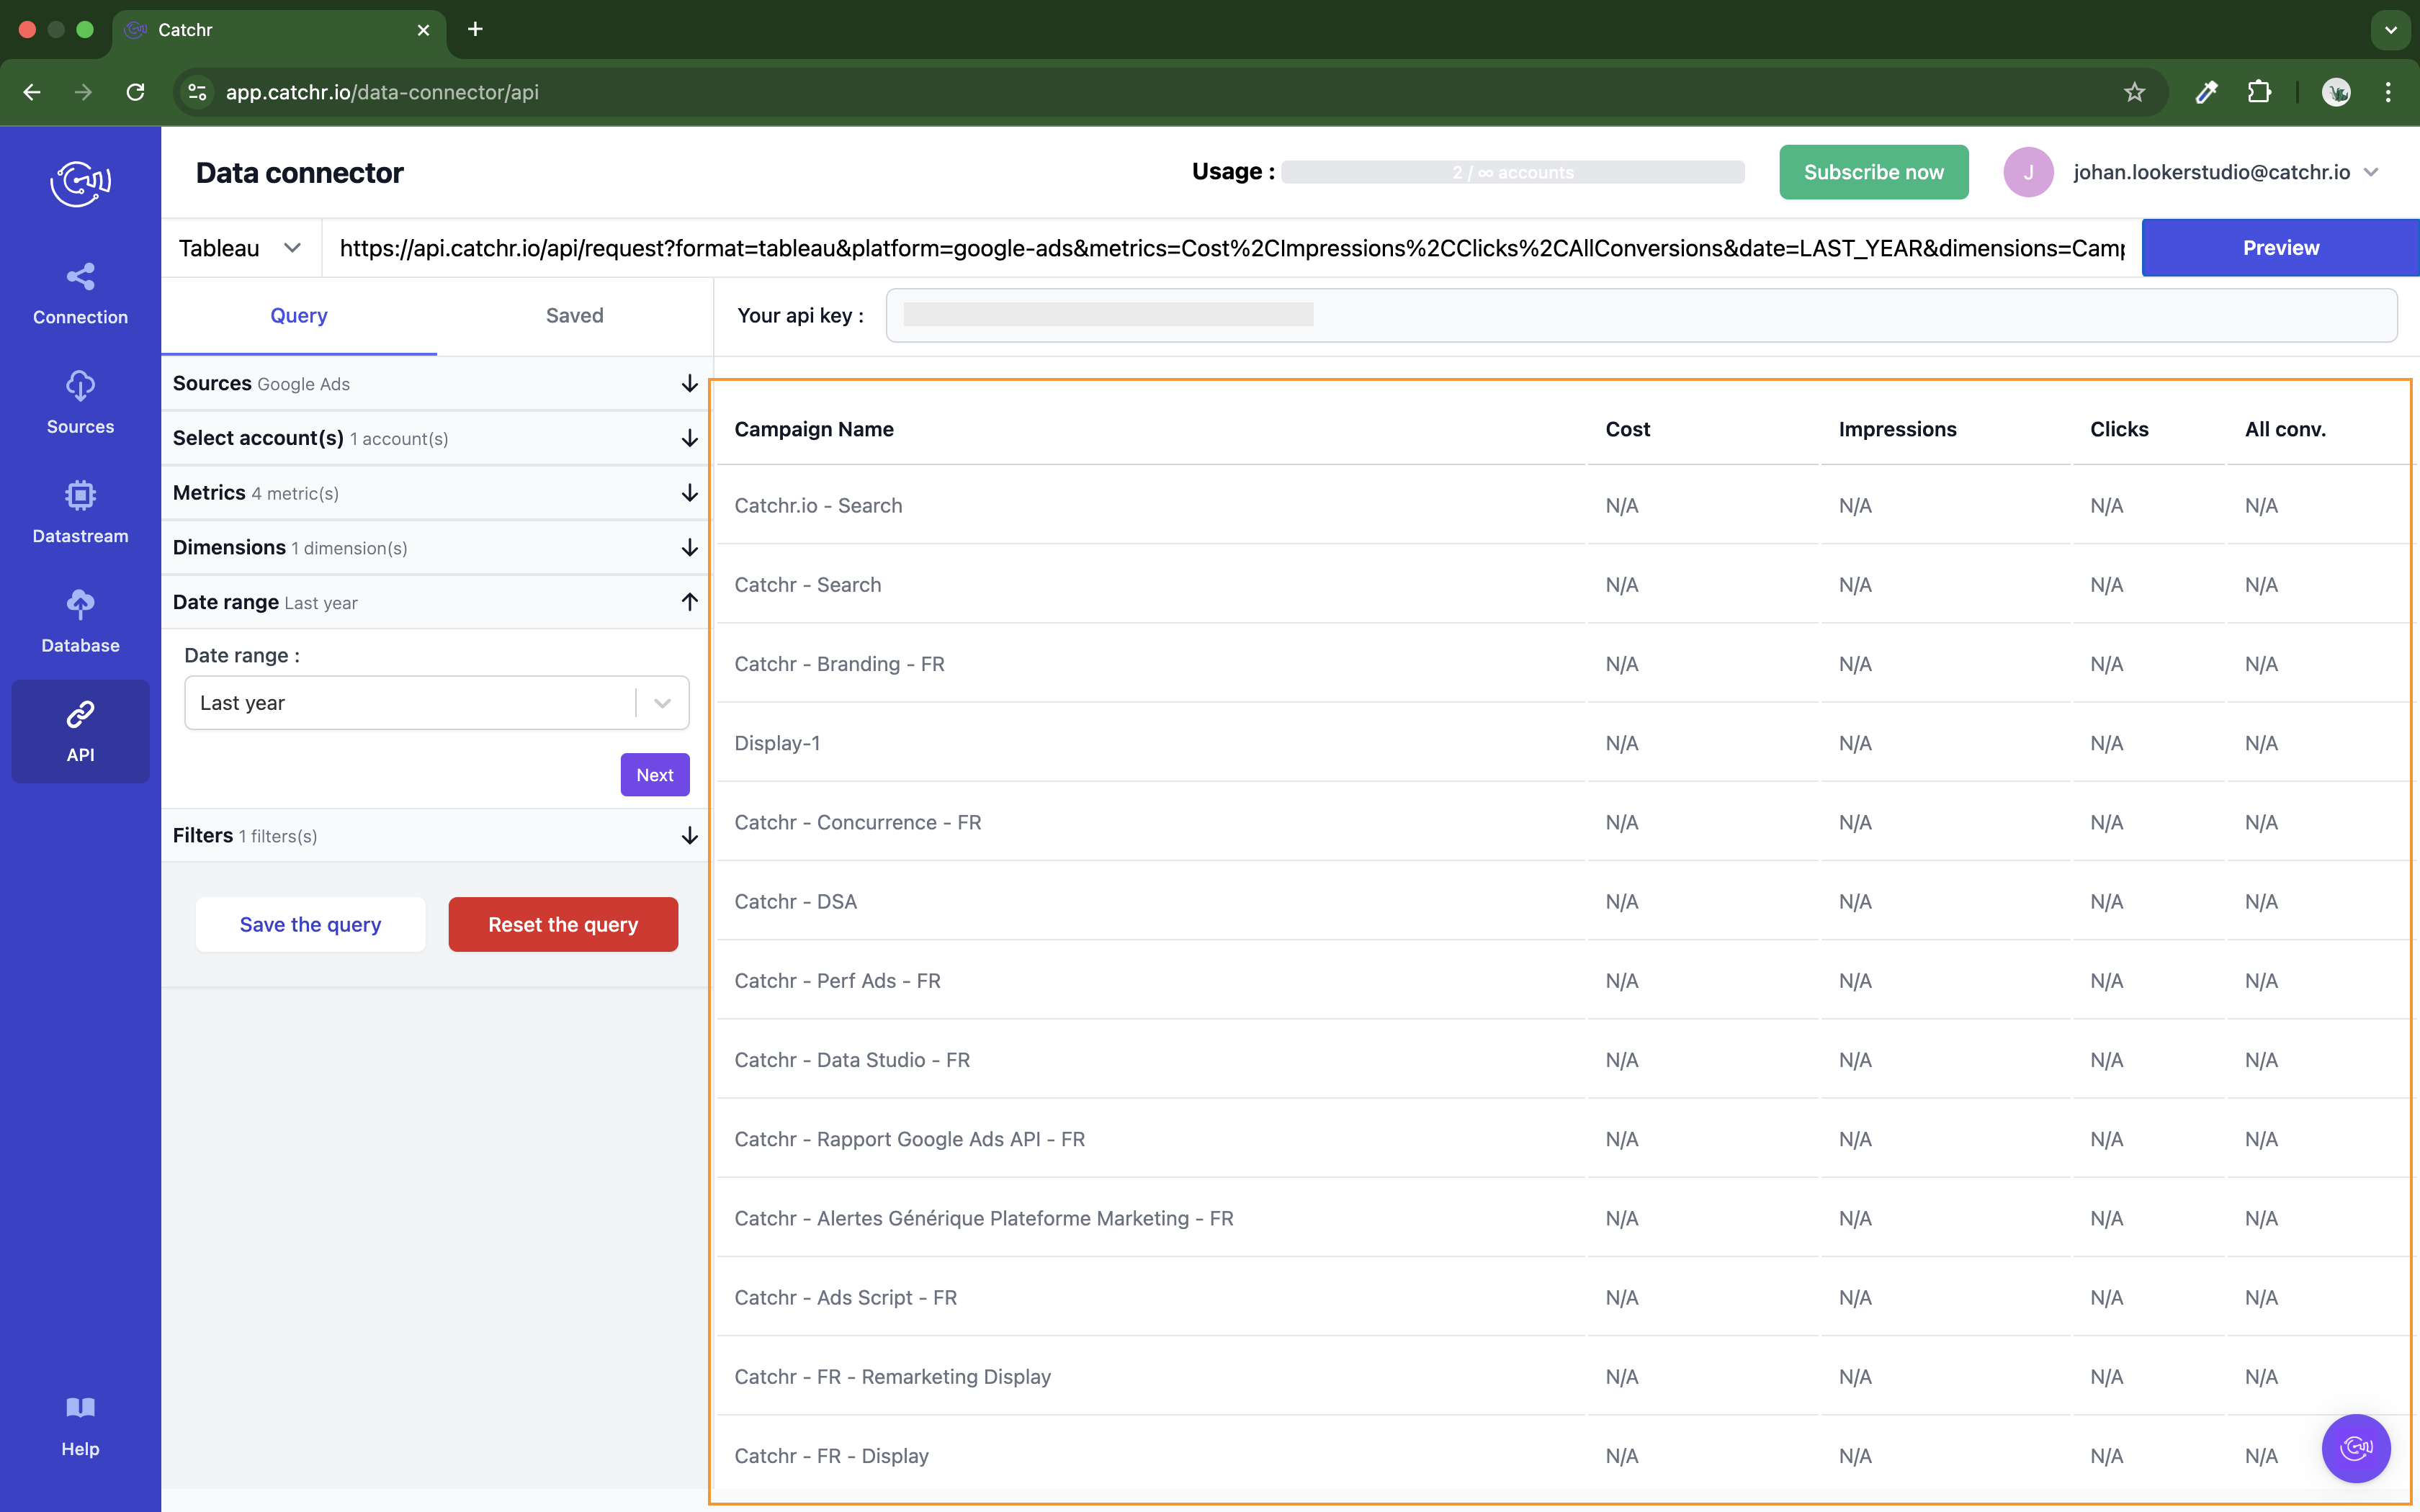The height and width of the screenshot is (1512, 2420).
Task: Open the Chrome three-dot menu
Action: (2388, 92)
